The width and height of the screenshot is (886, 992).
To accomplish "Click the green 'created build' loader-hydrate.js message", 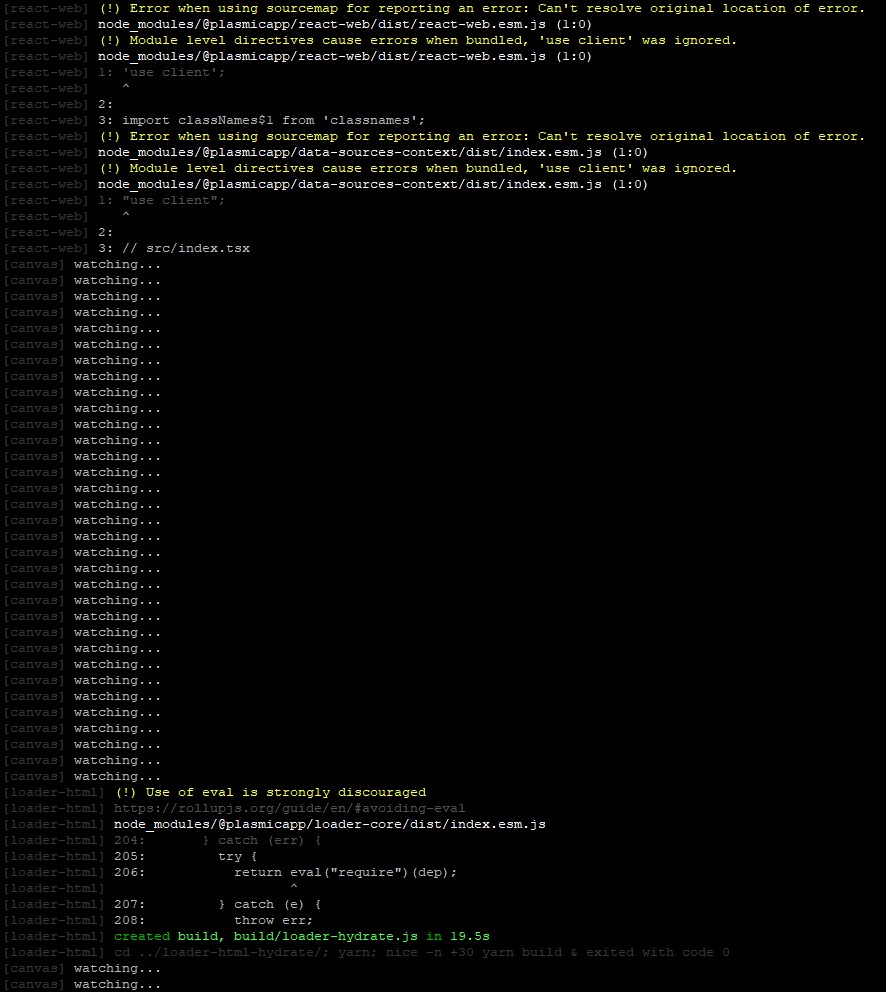I will 301,936.
